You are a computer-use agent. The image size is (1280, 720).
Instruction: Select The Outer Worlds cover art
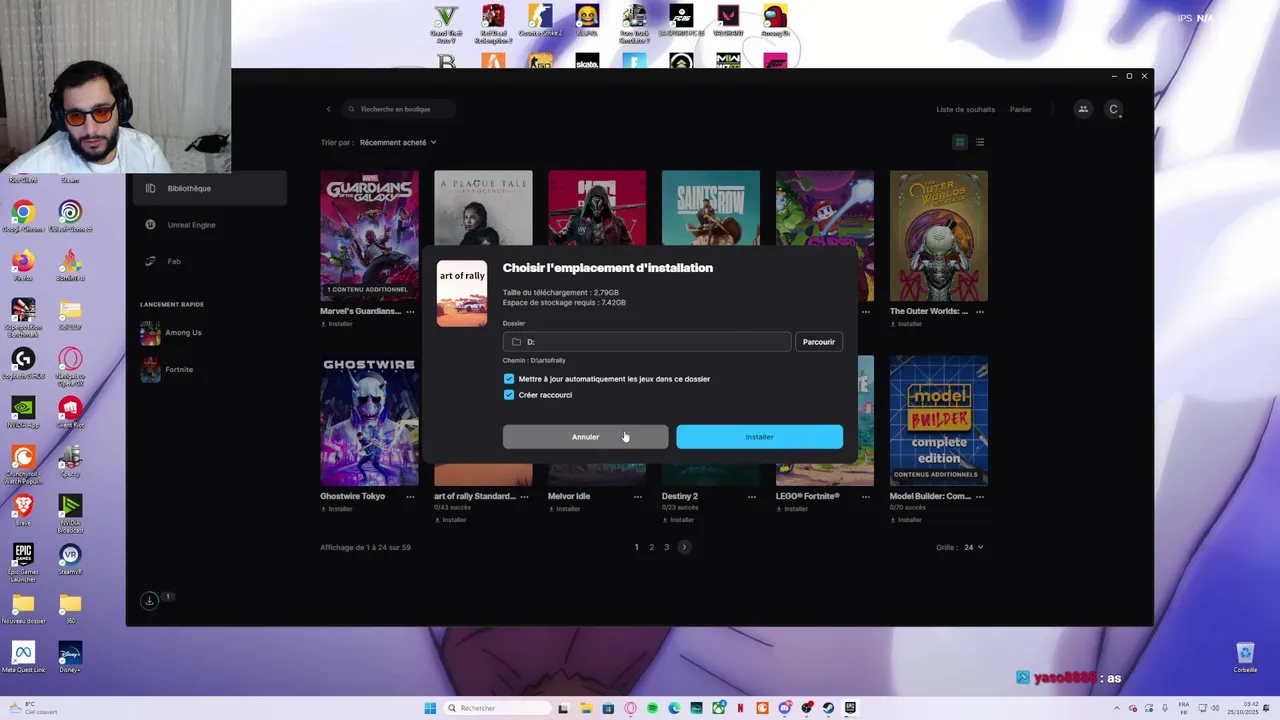(x=938, y=236)
